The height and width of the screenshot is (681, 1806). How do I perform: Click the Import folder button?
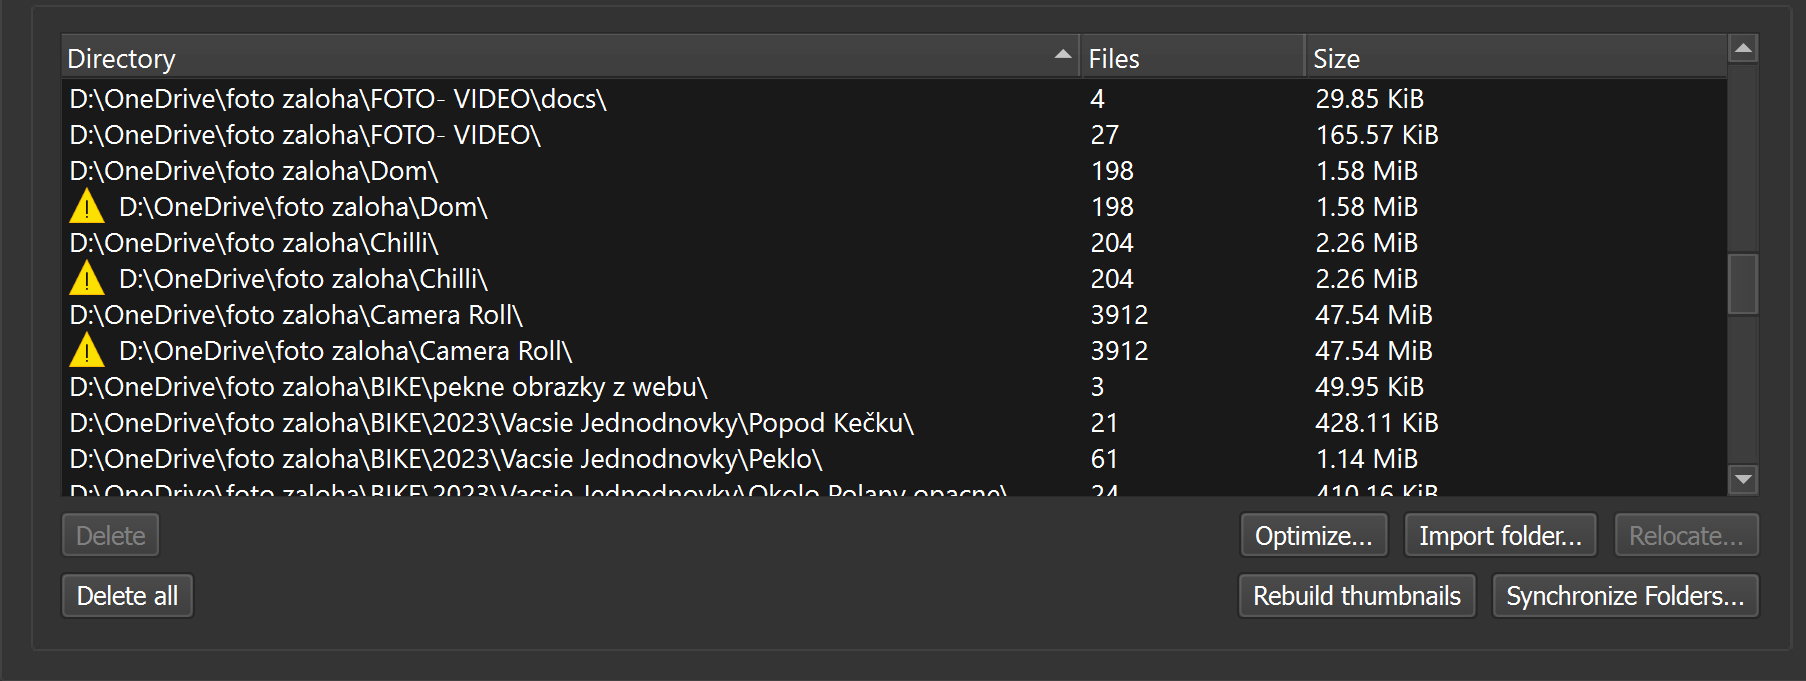tap(1500, 536)
